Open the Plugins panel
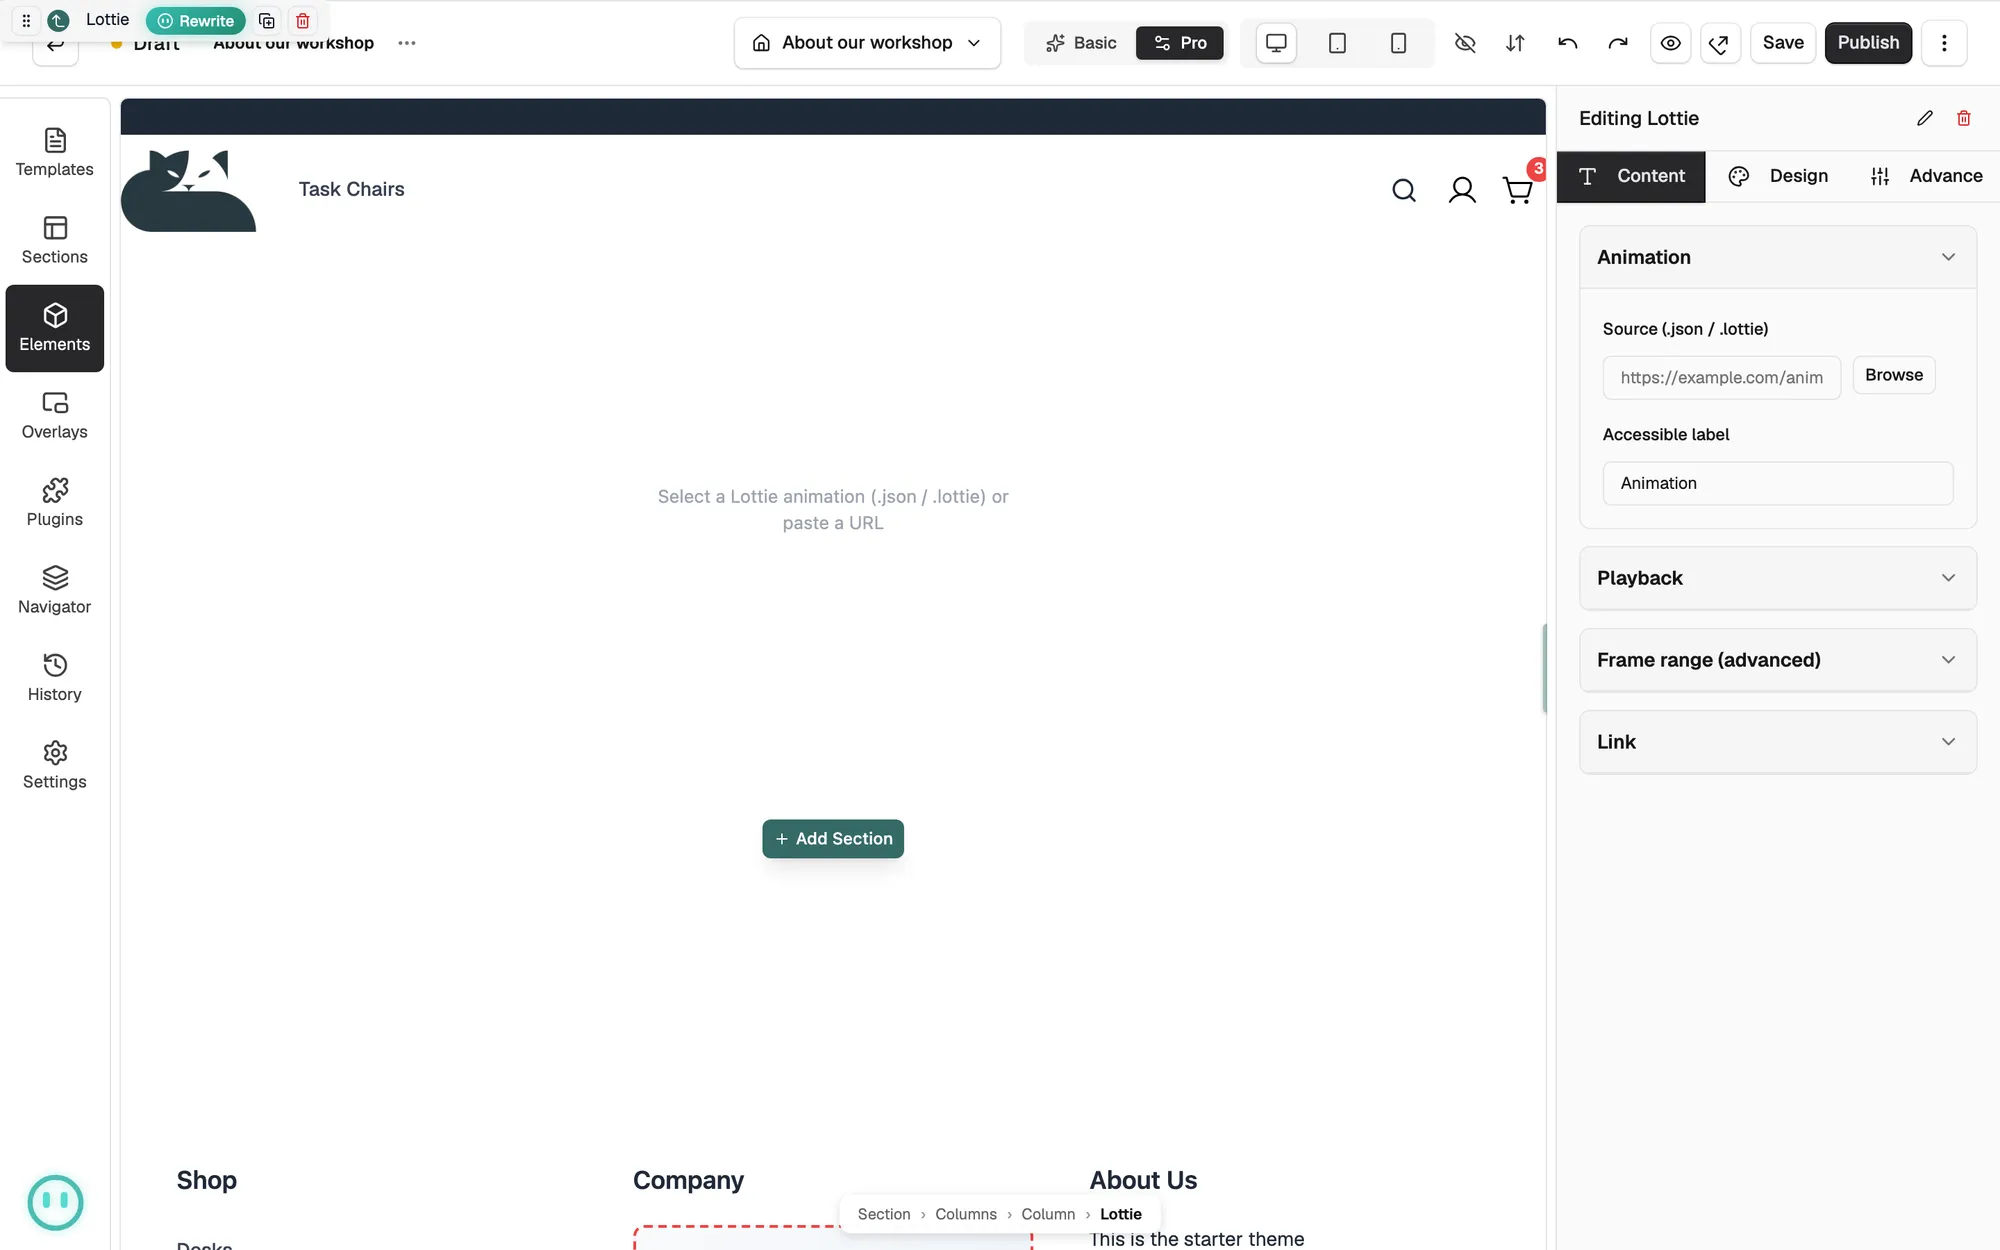Image resolution: width=2000 pixels, height=1250 pixels. (x=55, y=503)
